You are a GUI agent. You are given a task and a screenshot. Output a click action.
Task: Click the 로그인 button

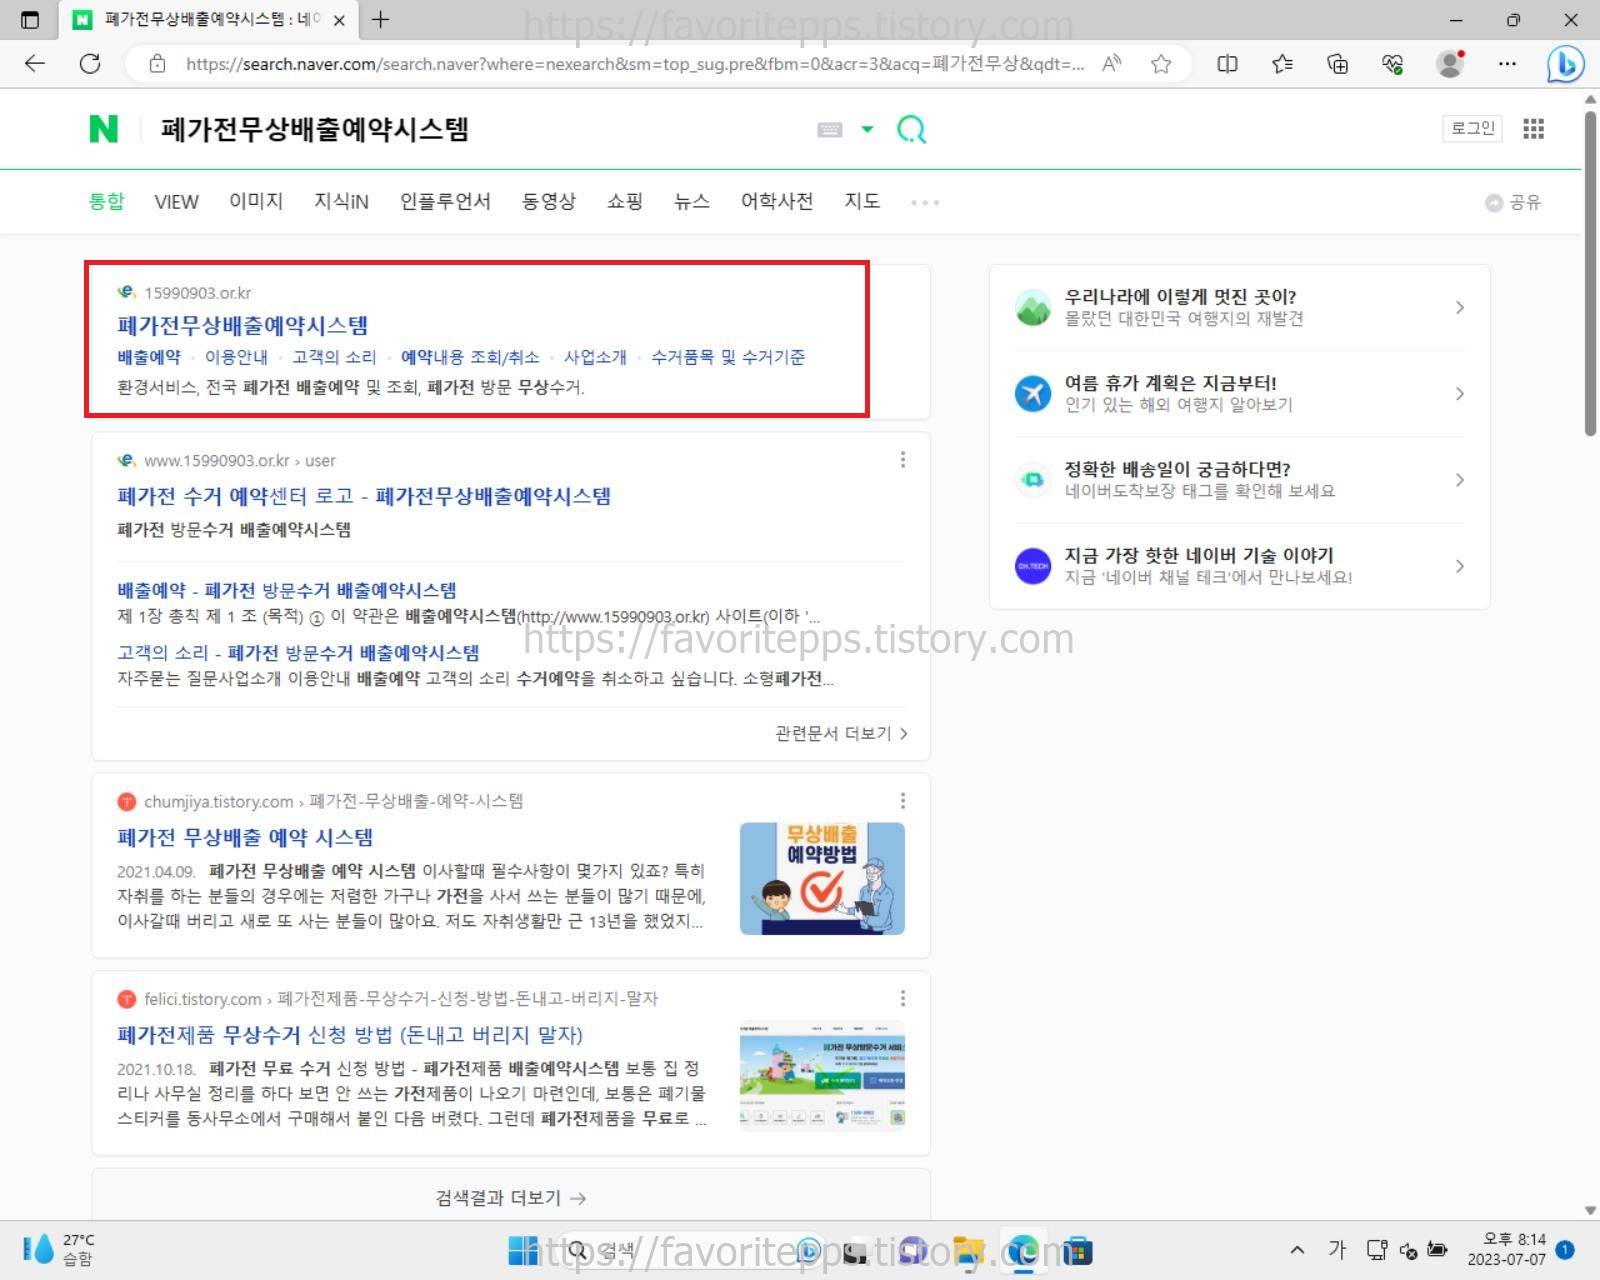[1472, 128]
